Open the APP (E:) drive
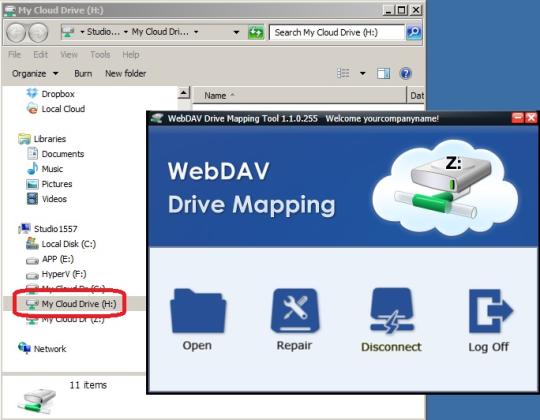 click(x=58, y=259)
